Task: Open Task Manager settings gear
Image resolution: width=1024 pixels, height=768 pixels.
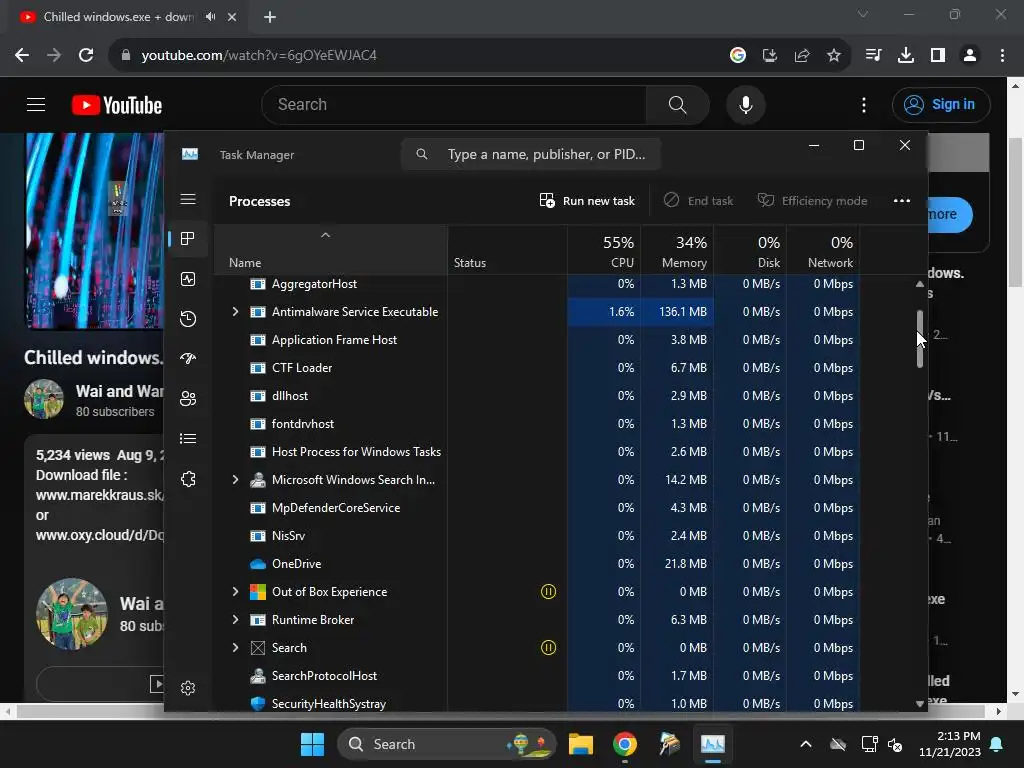Action: 188,688
